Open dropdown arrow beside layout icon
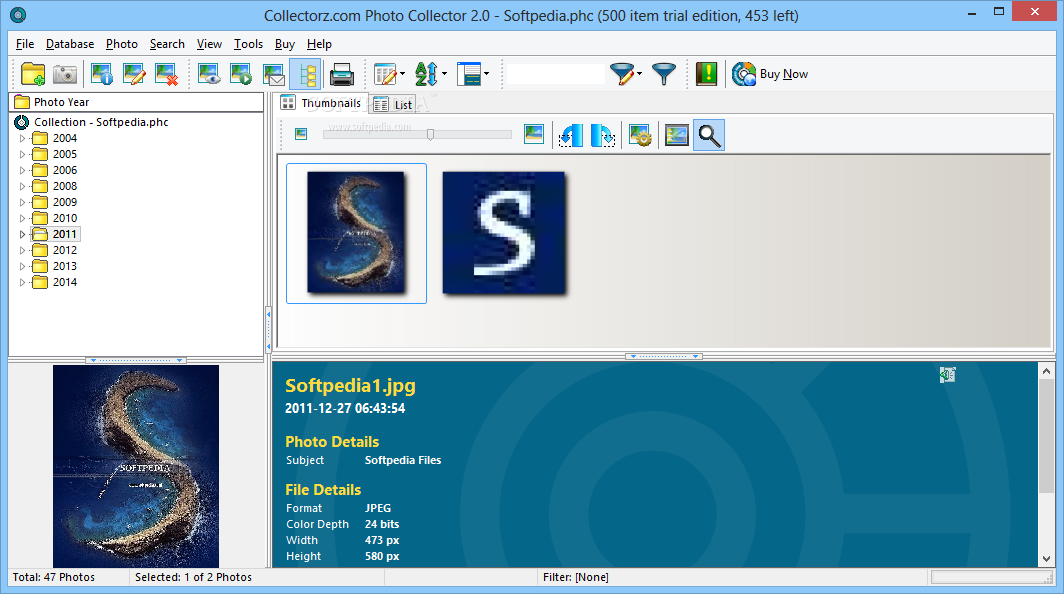This screenshot has height=594, width=1064. (487, 74)
